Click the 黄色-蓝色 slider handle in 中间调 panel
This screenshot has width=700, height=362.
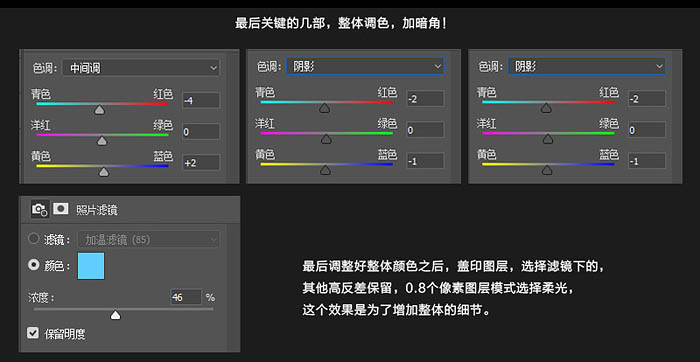click(104, 172)
